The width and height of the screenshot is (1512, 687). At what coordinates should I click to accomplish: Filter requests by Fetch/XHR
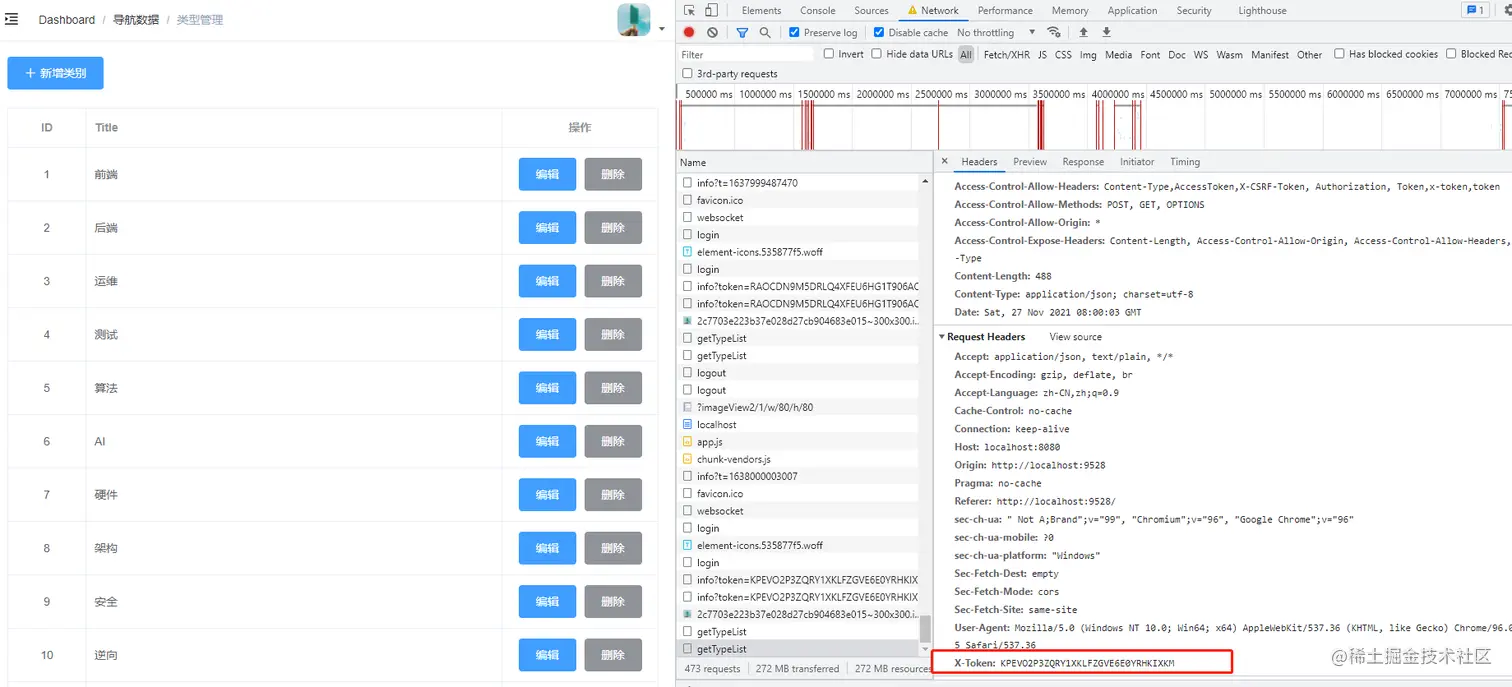tap(1006, 54)
